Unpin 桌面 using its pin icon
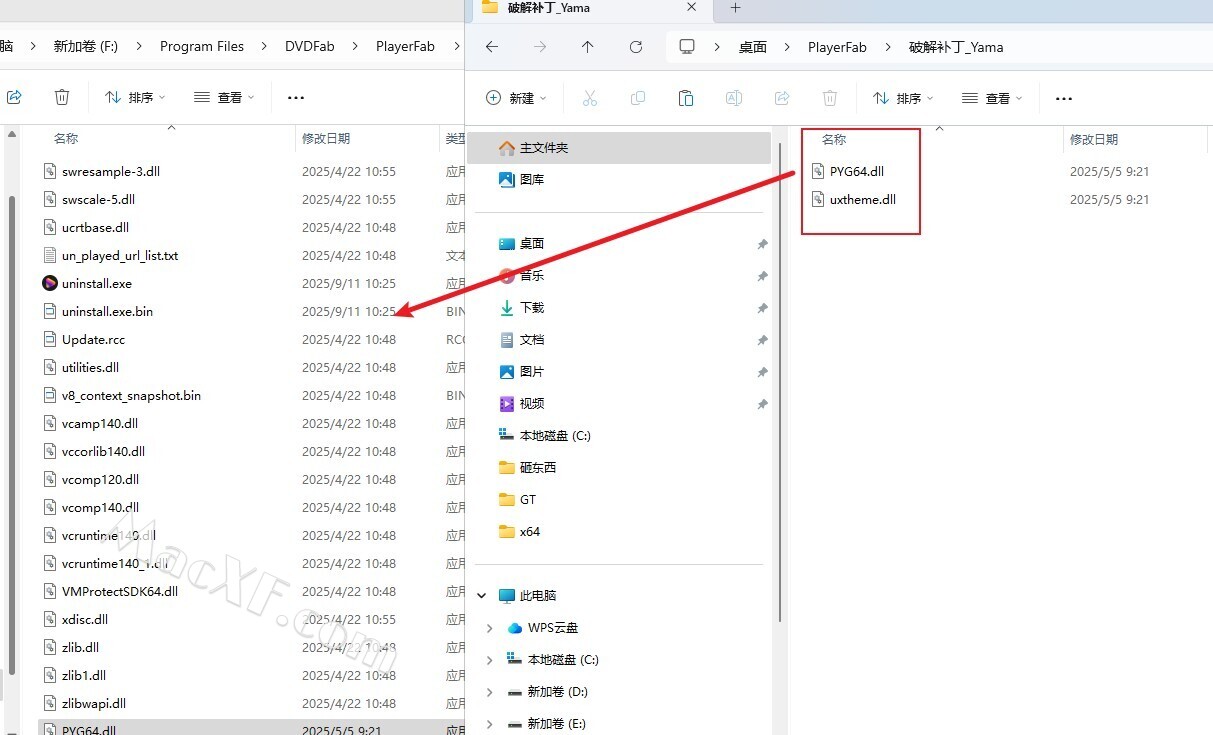 (x=762, y=244)
